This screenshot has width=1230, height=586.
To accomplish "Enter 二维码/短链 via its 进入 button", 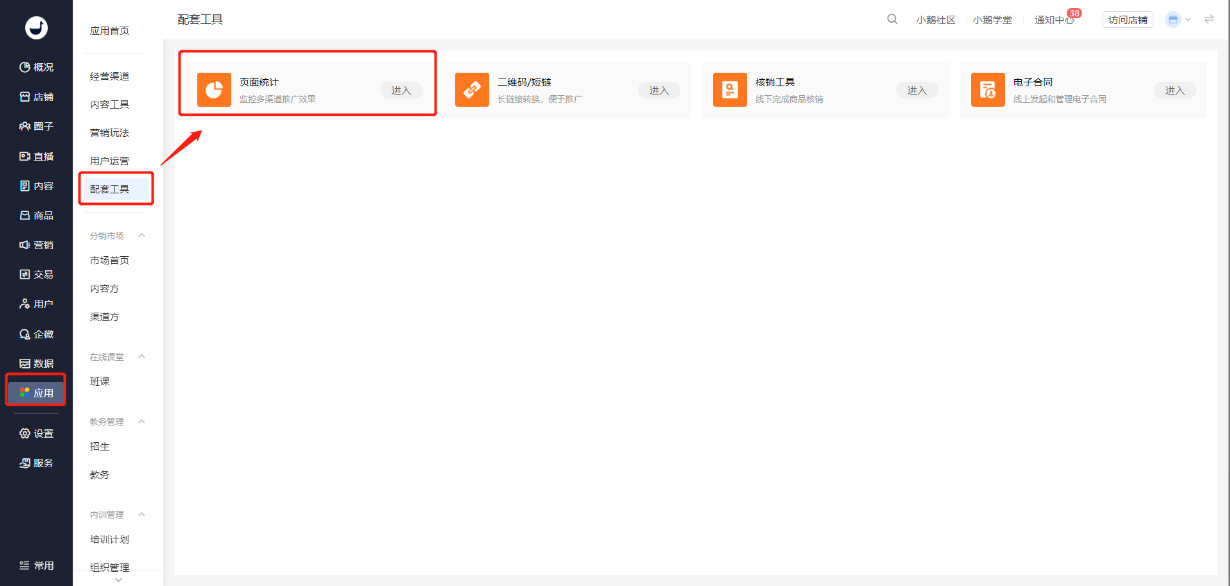I will click(659, 89).
